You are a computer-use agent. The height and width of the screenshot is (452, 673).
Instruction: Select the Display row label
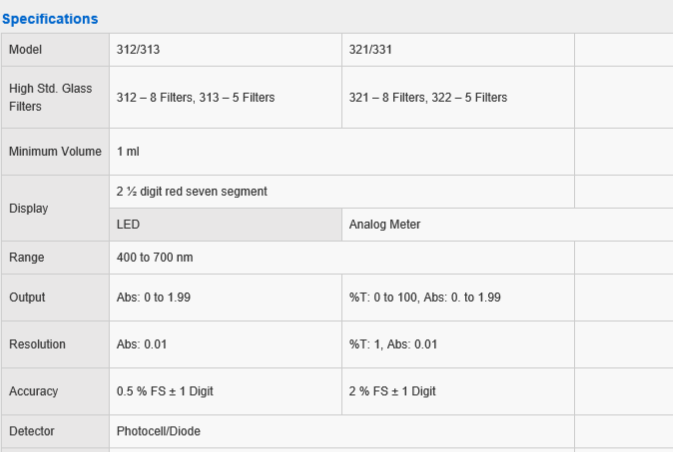coord(55,208)
